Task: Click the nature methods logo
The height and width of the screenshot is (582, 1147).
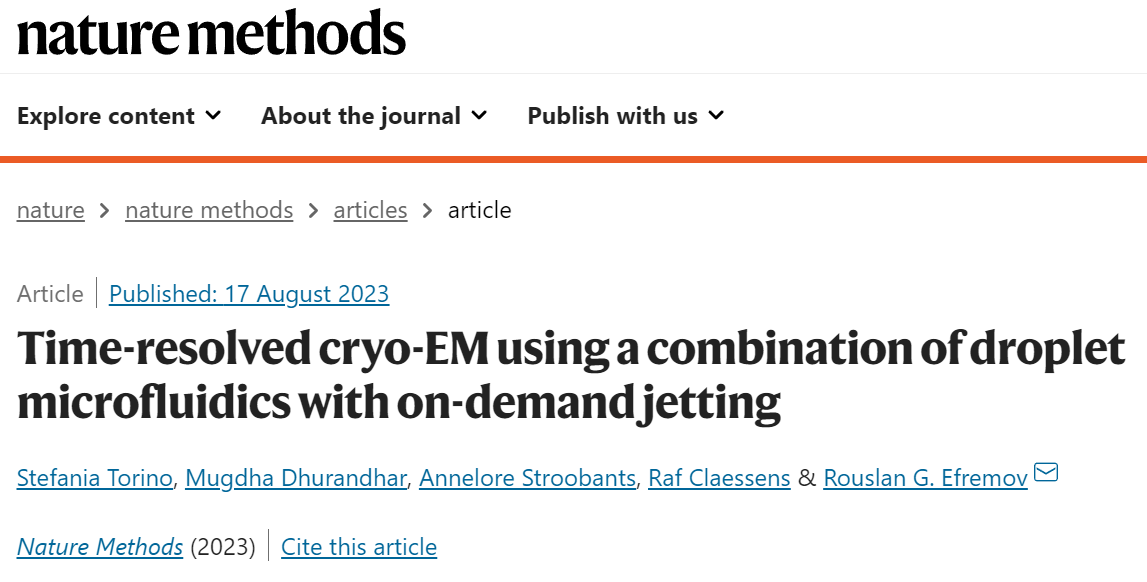Action: (x=211, y=32)
